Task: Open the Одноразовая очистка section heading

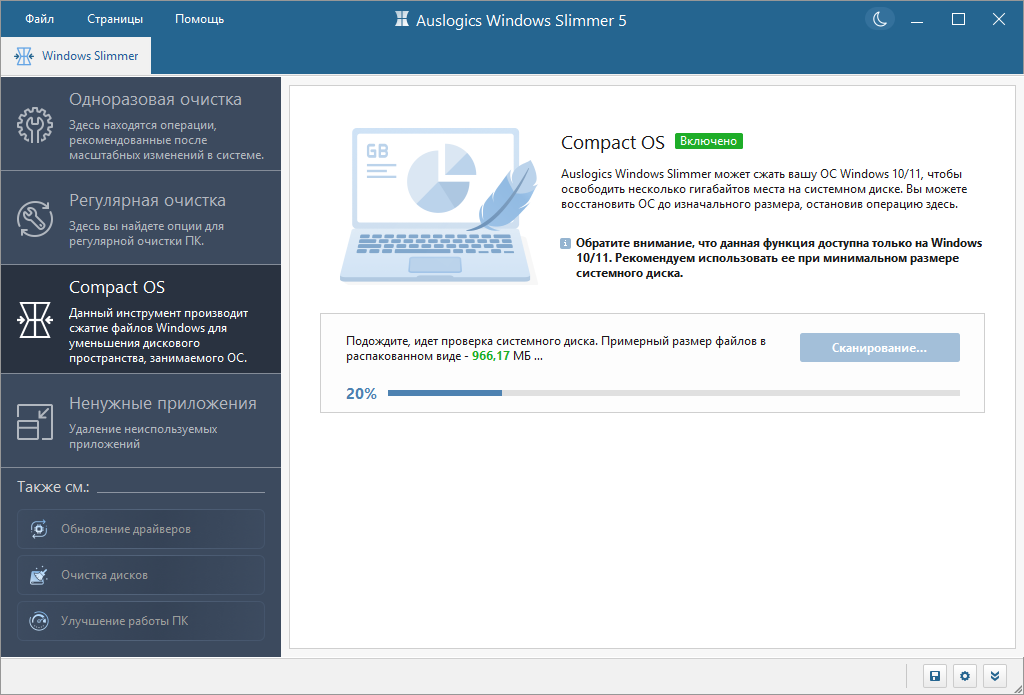Action: coord(155,99)
